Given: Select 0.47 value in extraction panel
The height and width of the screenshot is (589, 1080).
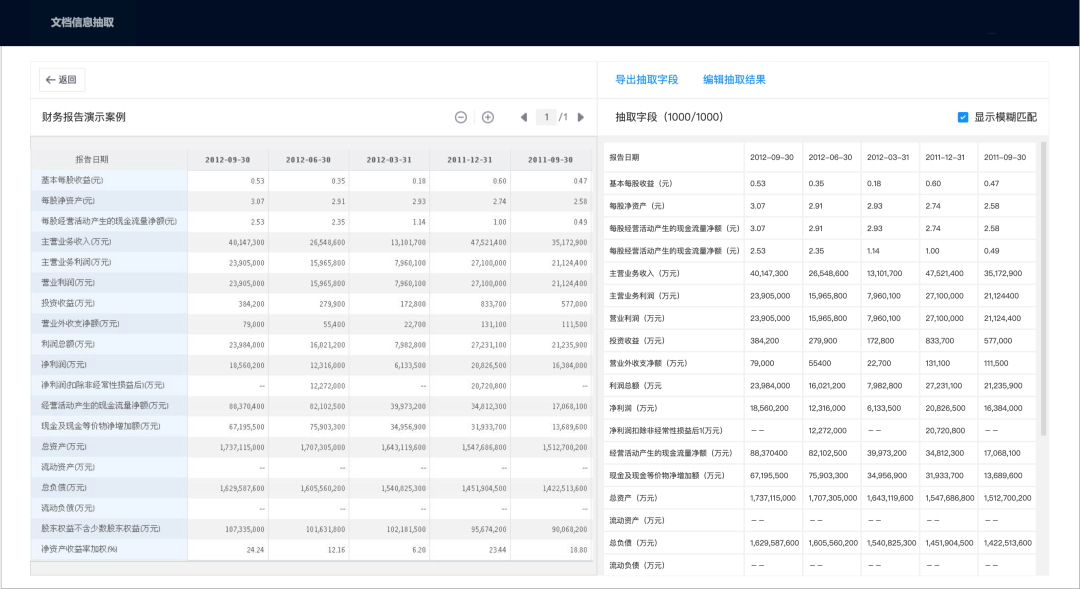Looking at the screenshot, I should [x=991, y=183].
